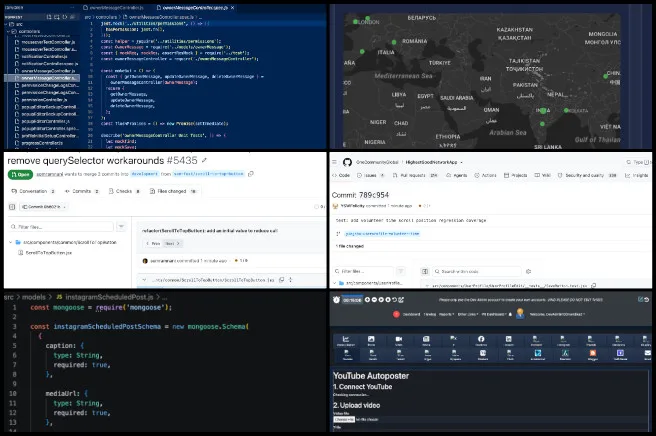Screen dimensions: 656x436
Task: Open ScrollToTopButton.jsx in the PR file tree
Action: click(49, 253)
